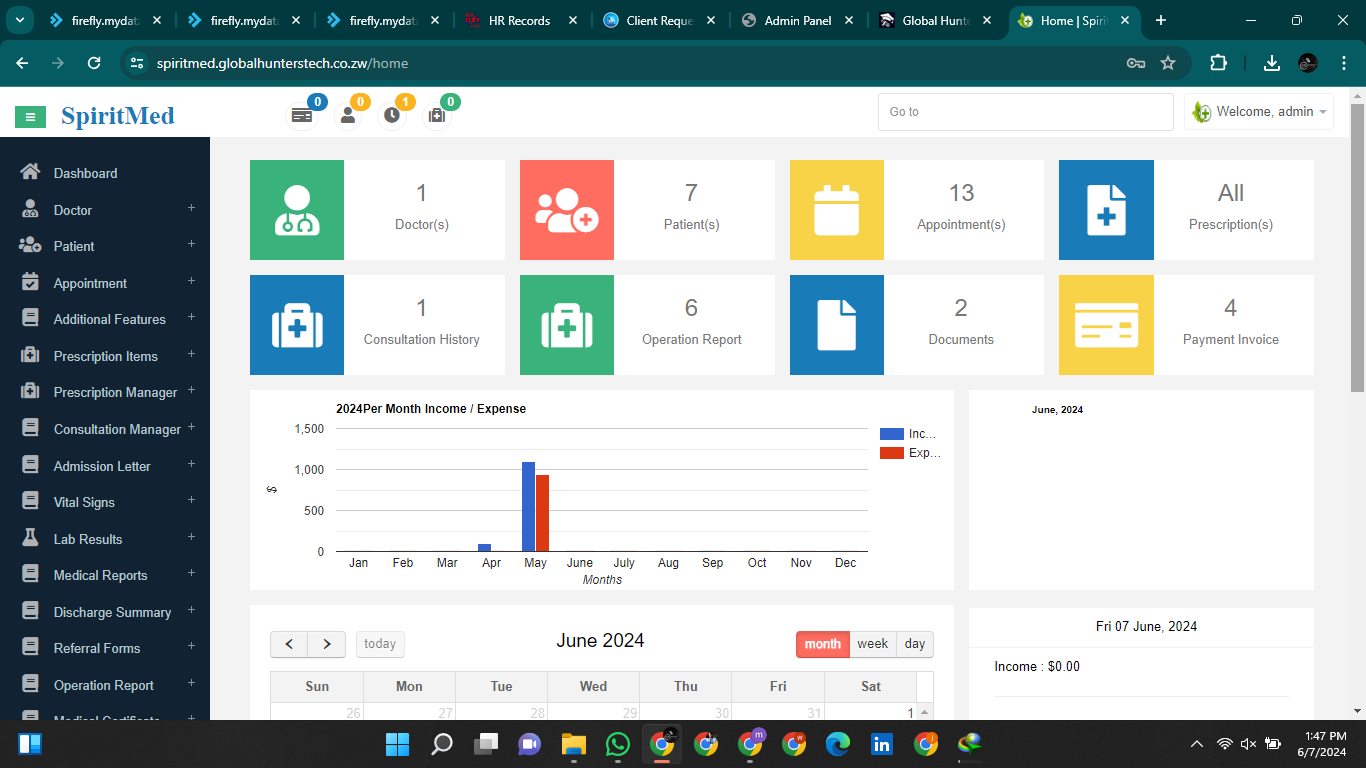Click the today button on calendar
This screenshot has width=1366, height=768.
click(x=380, y=644)
